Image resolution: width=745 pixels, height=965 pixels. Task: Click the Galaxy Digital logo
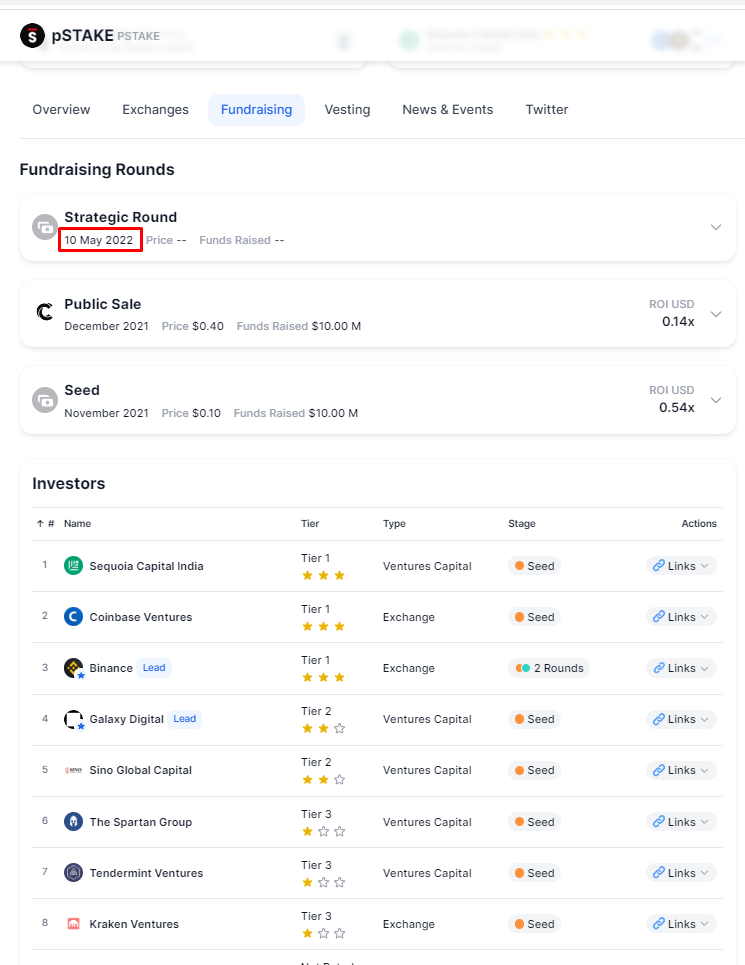point(74,719)
